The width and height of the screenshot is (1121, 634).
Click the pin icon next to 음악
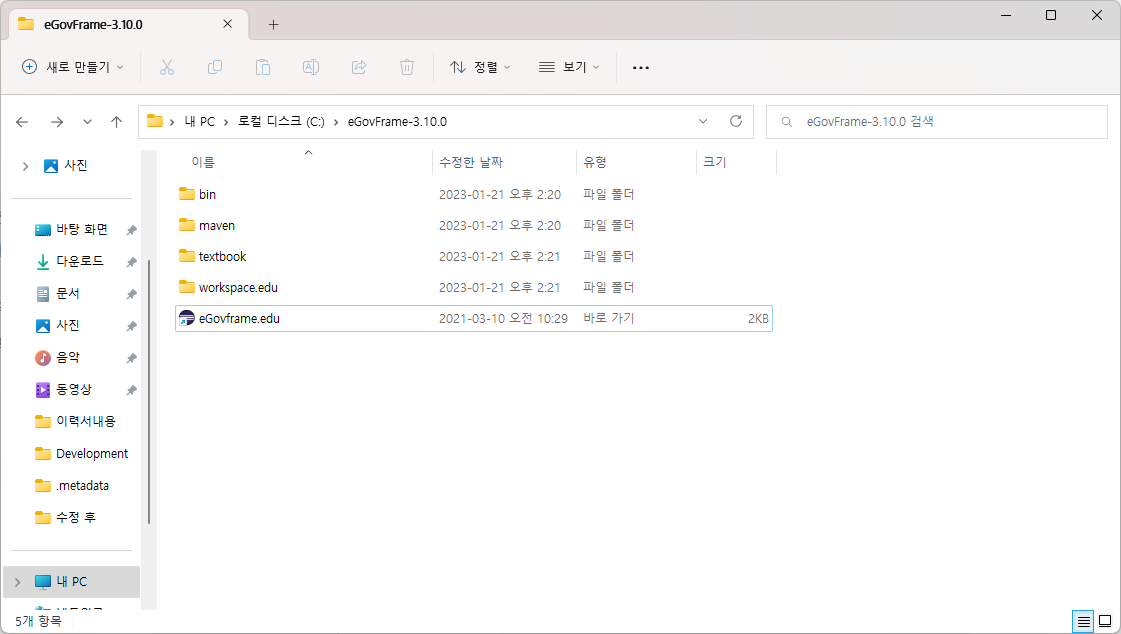pos(132,358)
